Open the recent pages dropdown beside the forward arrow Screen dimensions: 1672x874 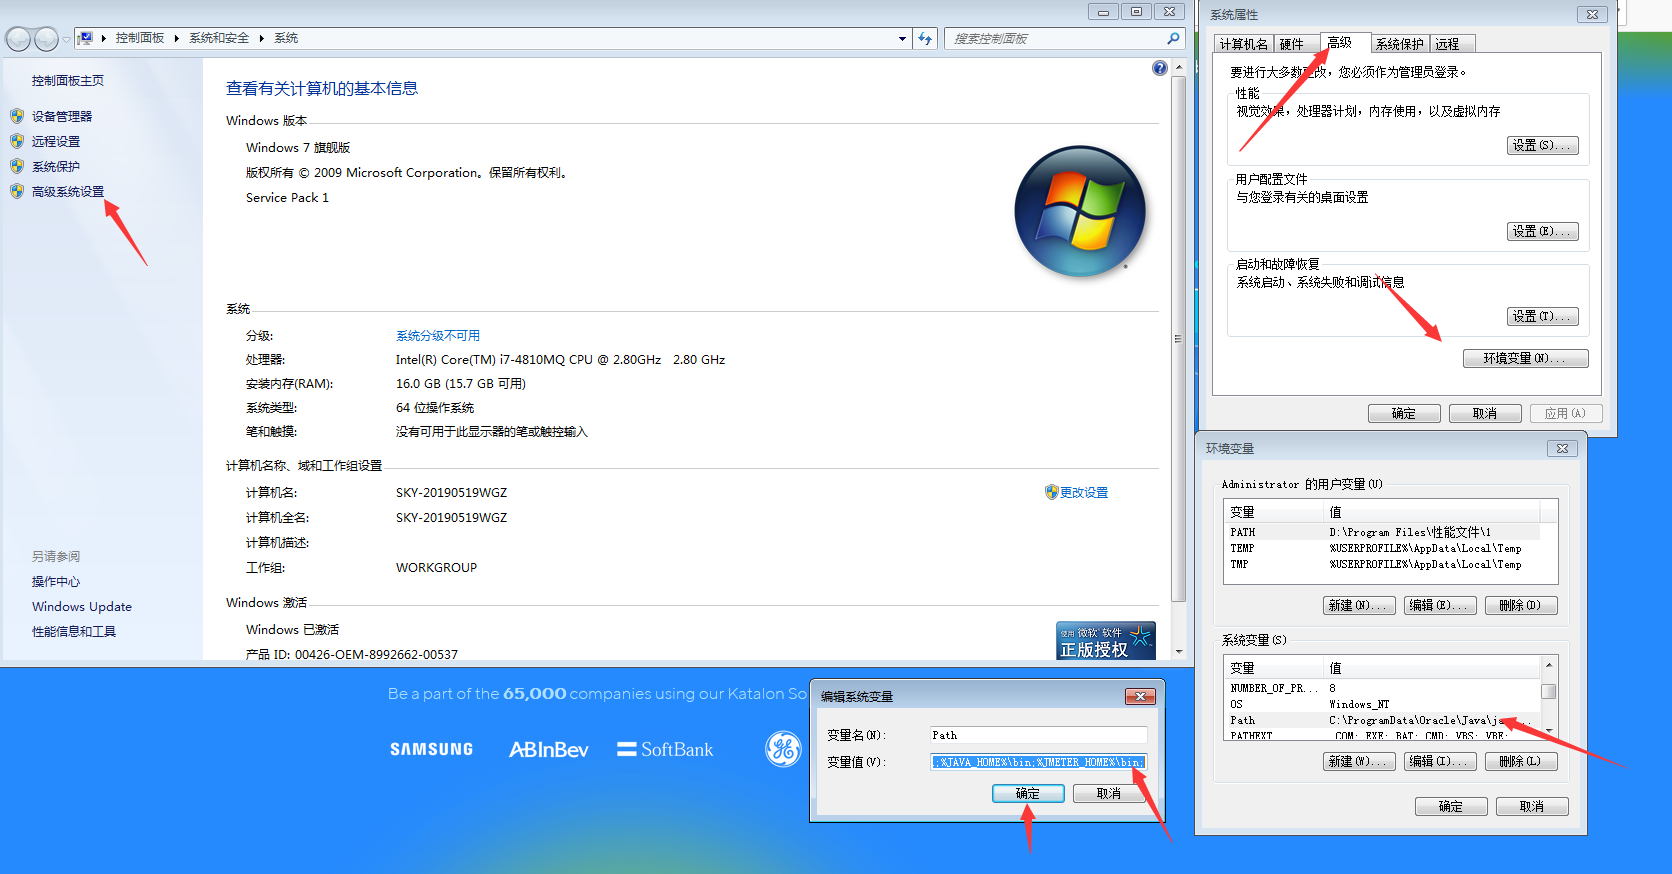pos(66,39)
